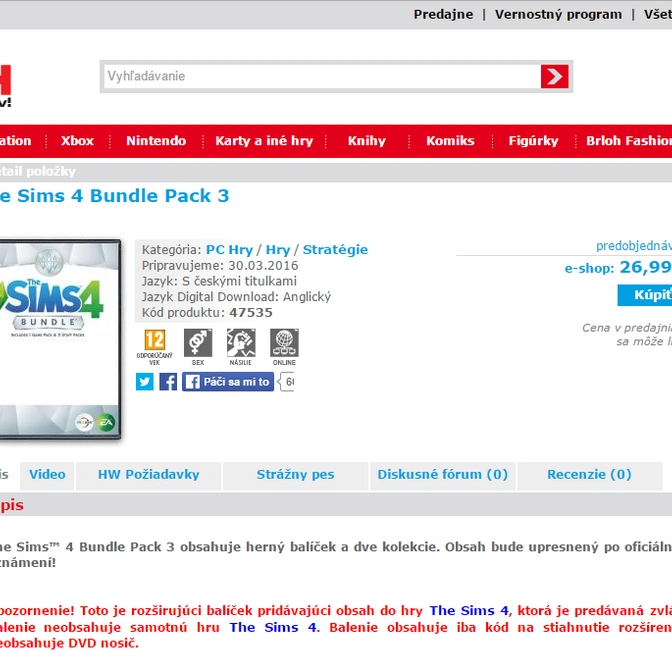Screen dimensions: 672x672
Task: Click the predobjednávka label above price
Action: coord(634,246)
